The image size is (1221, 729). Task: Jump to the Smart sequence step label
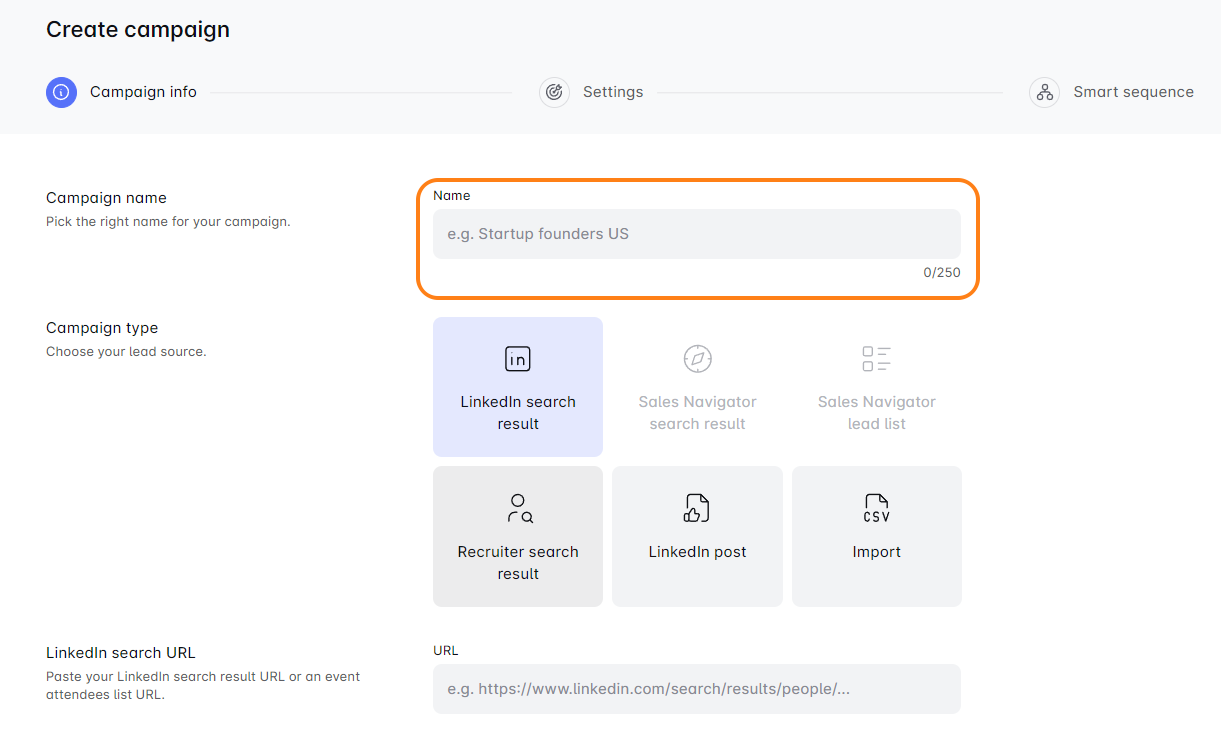[1133, 92]
